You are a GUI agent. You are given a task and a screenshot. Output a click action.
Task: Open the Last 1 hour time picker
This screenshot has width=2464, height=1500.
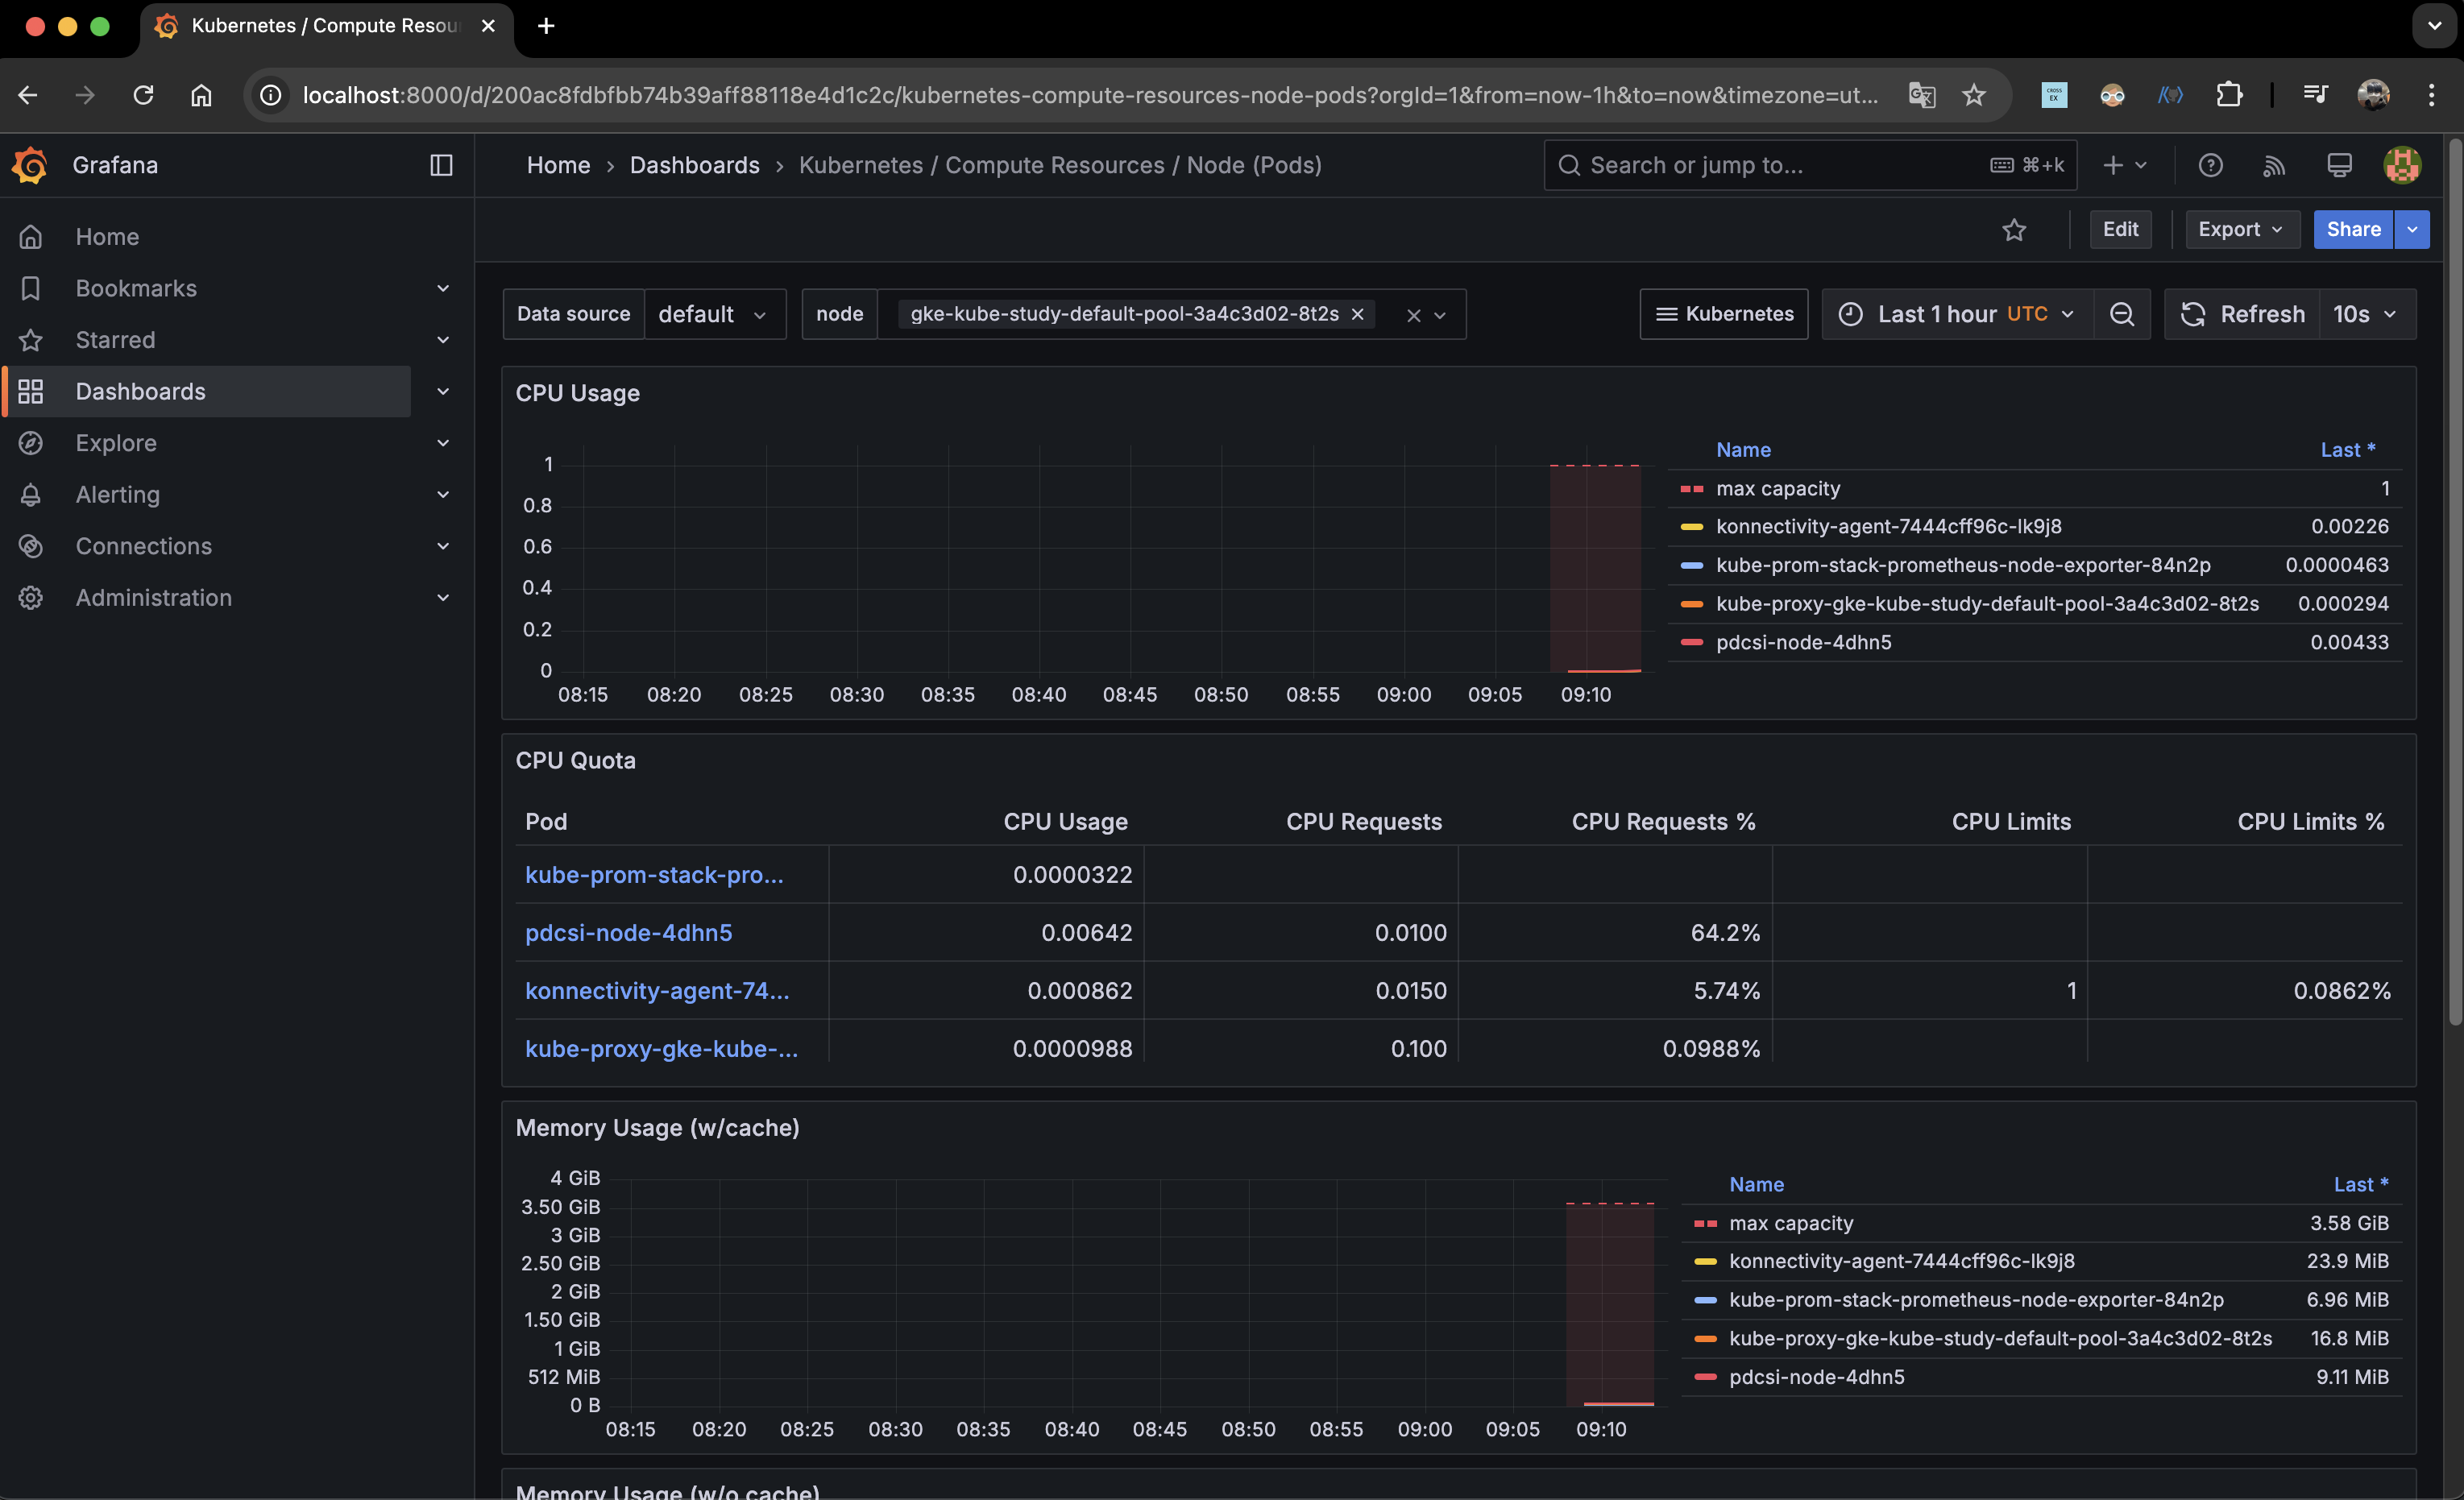pos(1958,314)
